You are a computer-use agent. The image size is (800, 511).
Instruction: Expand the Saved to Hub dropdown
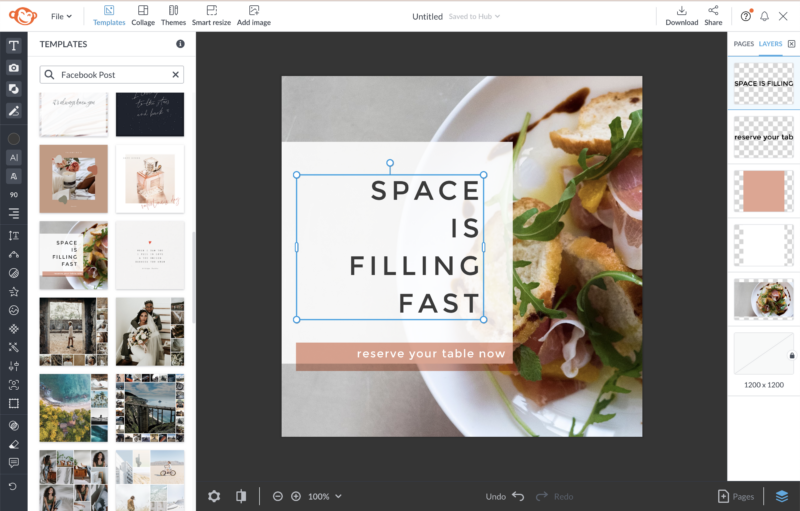tap(474, 16)
